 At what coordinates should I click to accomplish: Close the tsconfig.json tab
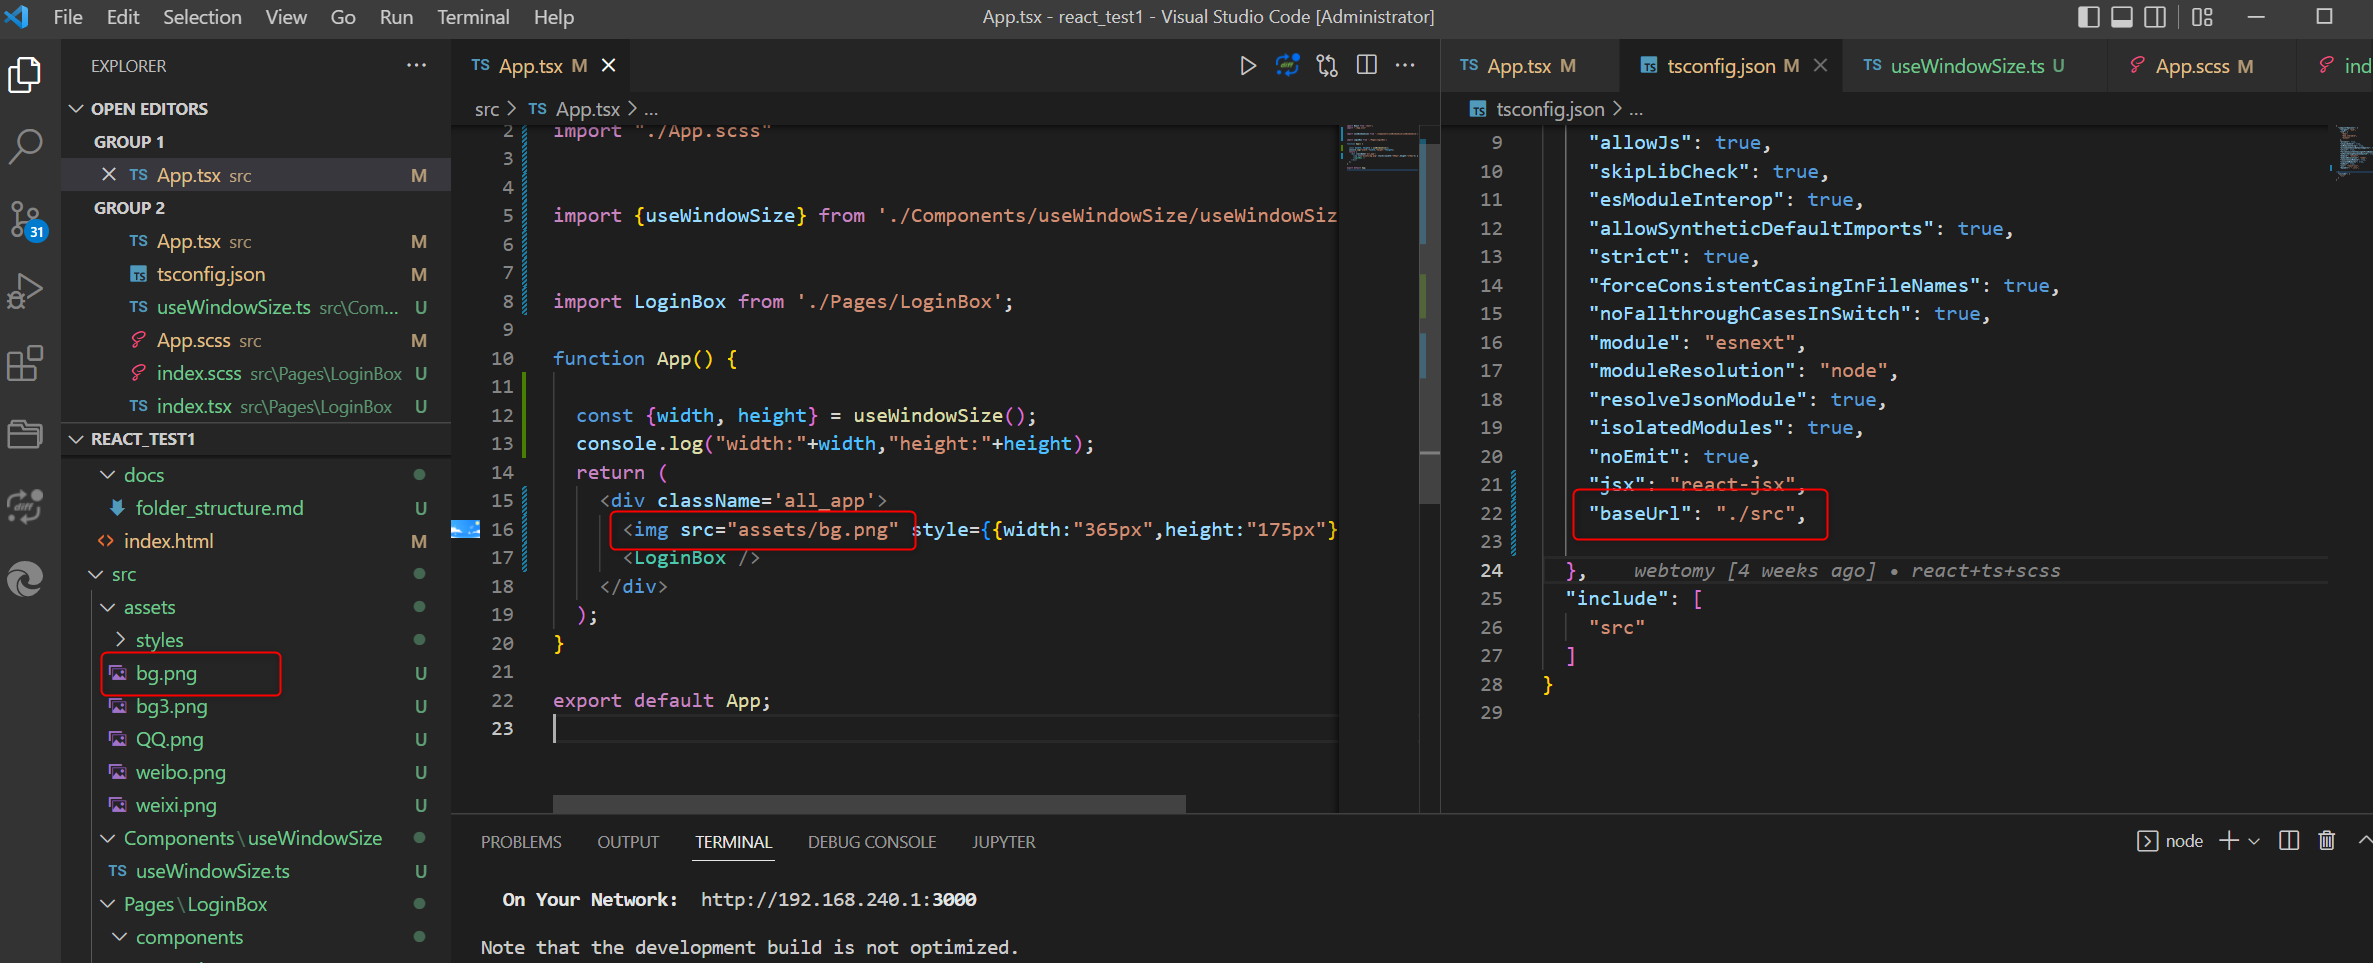(1820, 66)
